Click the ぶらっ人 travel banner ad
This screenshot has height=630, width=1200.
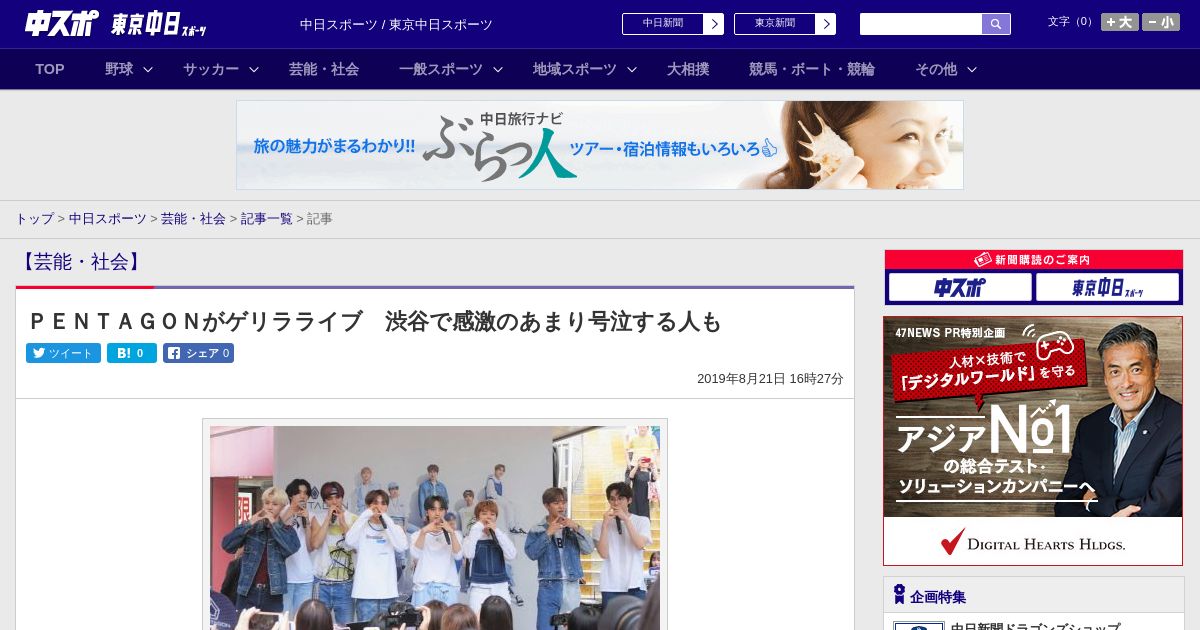(x=600, y=145)
